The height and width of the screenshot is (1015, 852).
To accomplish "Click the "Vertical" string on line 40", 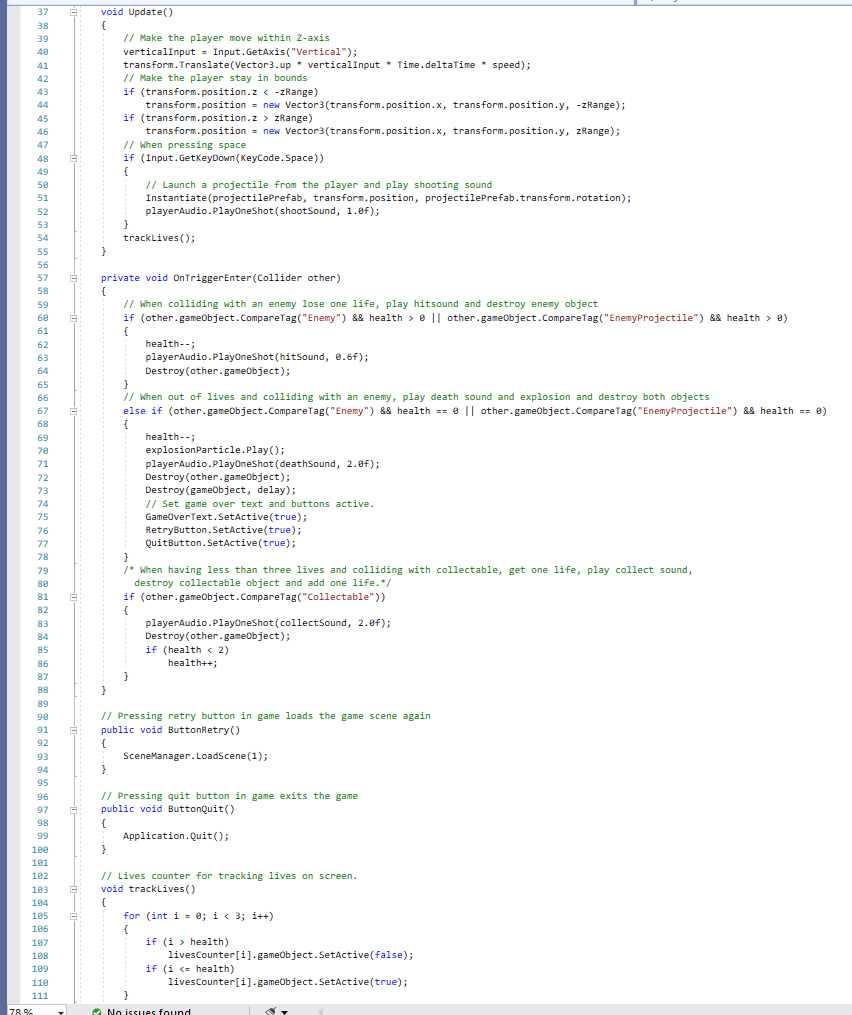I will click(x=317, y=52).
